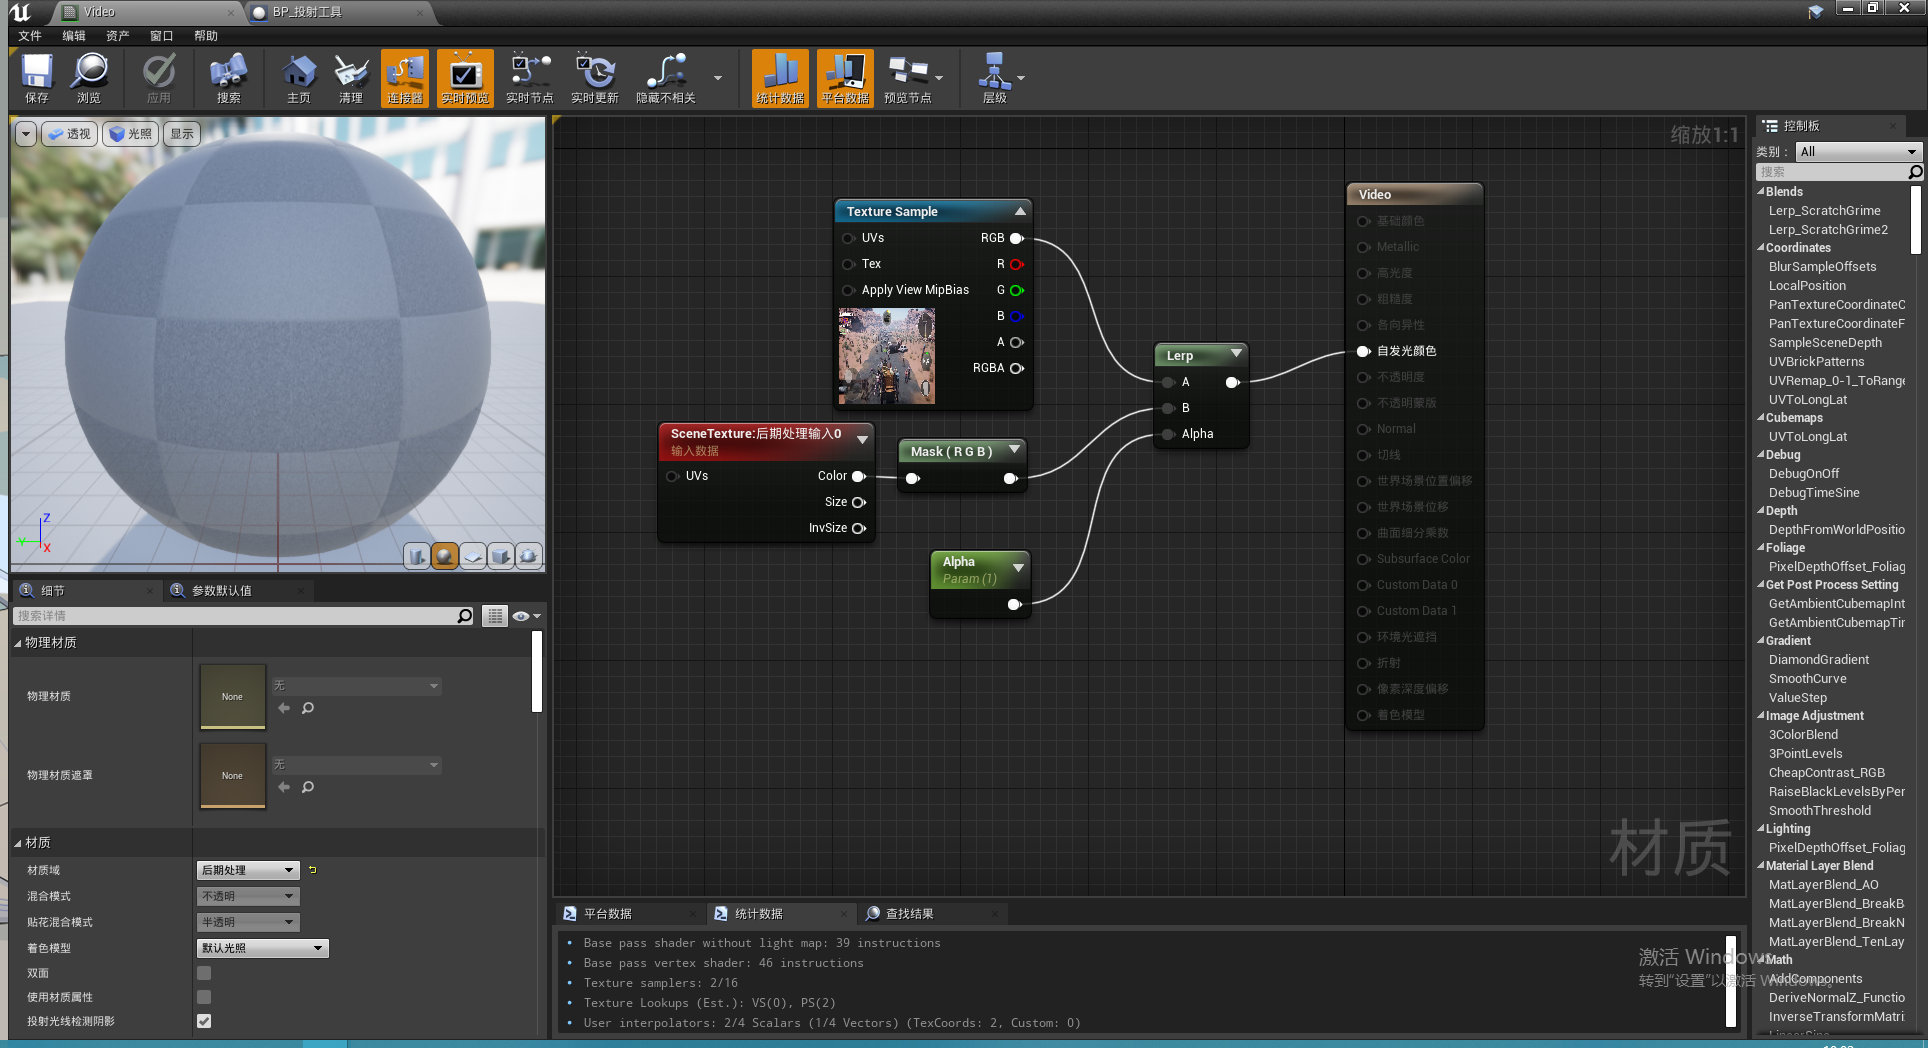Toggle the 连接器 connectors icon

coord(405,78)
